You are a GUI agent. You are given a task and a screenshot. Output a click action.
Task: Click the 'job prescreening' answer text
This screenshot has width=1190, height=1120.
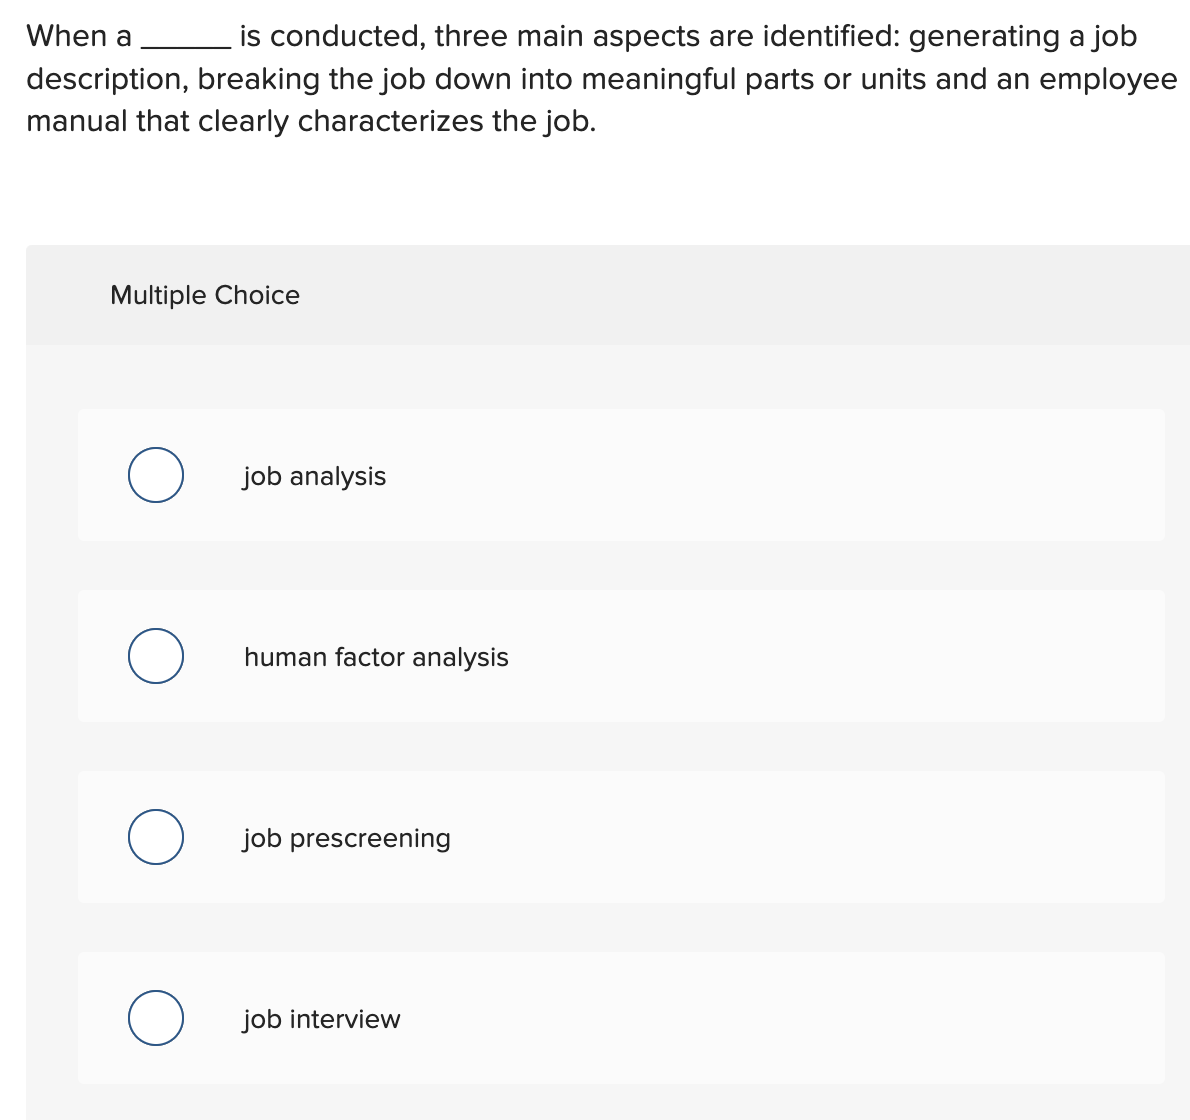point(346,838)
